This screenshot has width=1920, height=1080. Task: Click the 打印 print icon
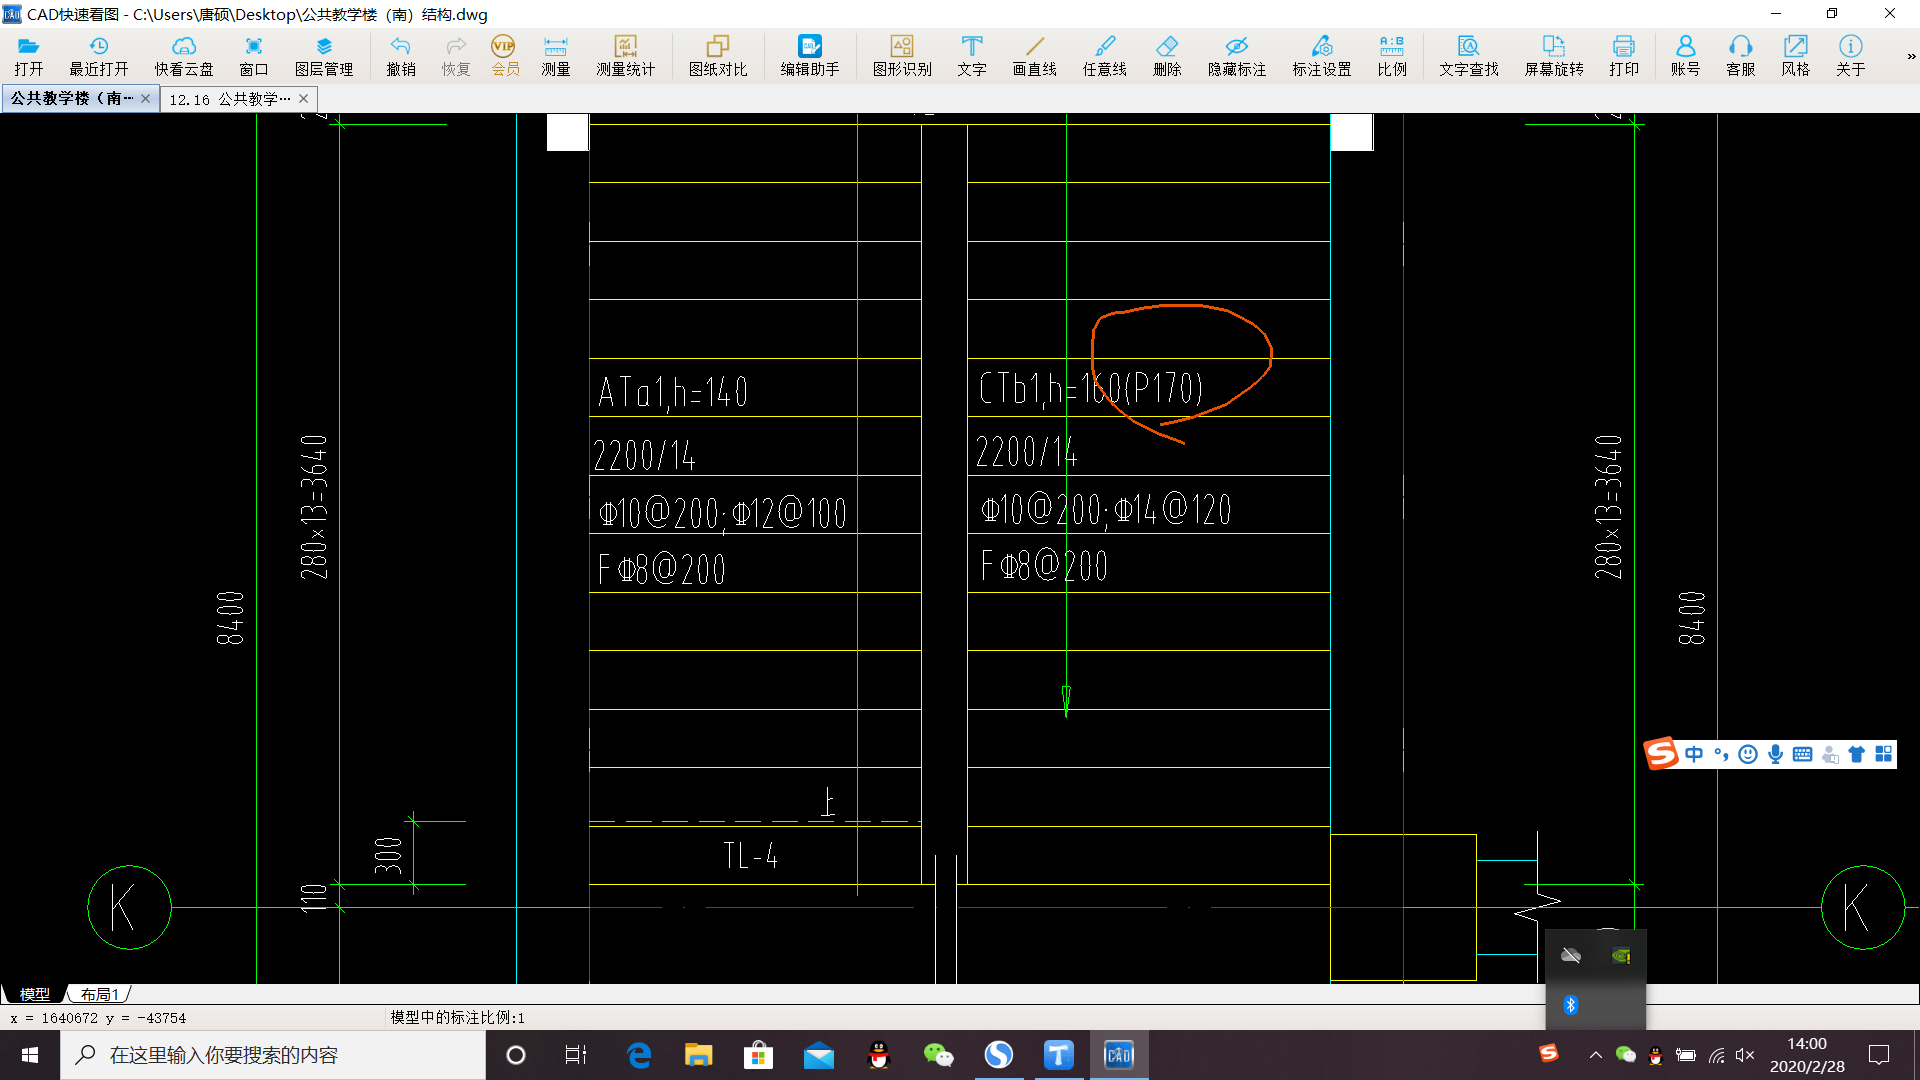click(1624, 56)
